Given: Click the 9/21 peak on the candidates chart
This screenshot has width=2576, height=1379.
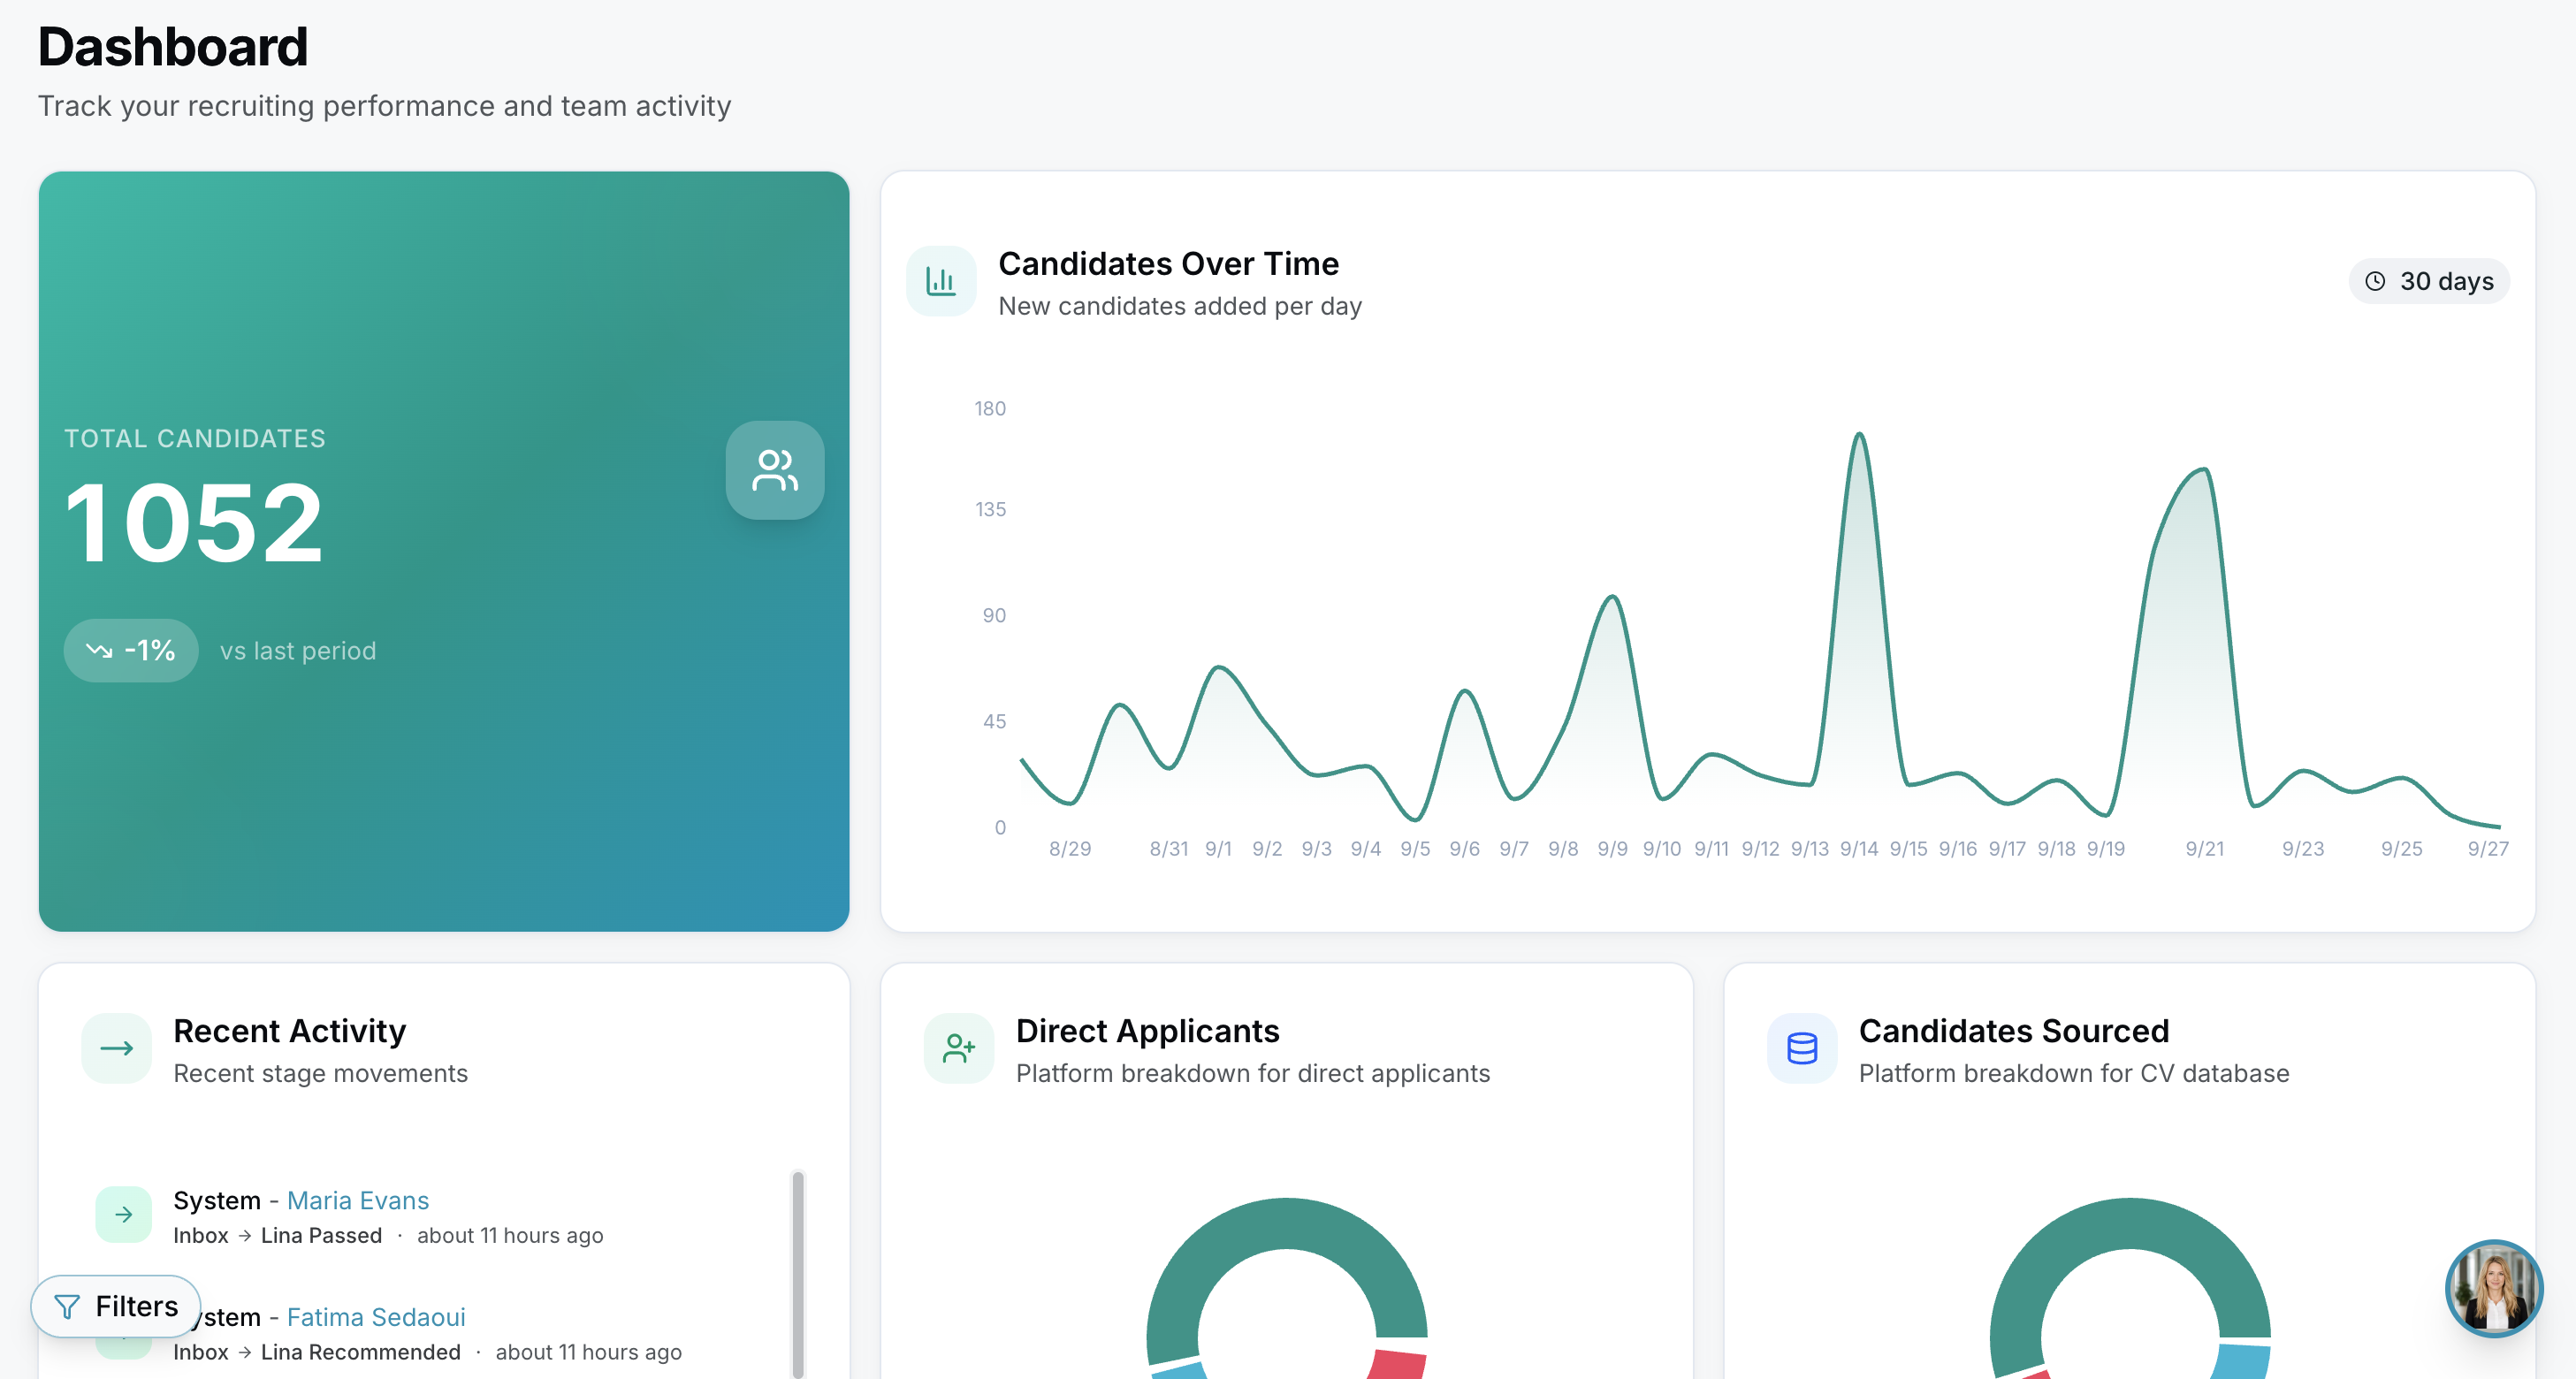Looking at the screenshot, I should click(x=2204, y=469).
